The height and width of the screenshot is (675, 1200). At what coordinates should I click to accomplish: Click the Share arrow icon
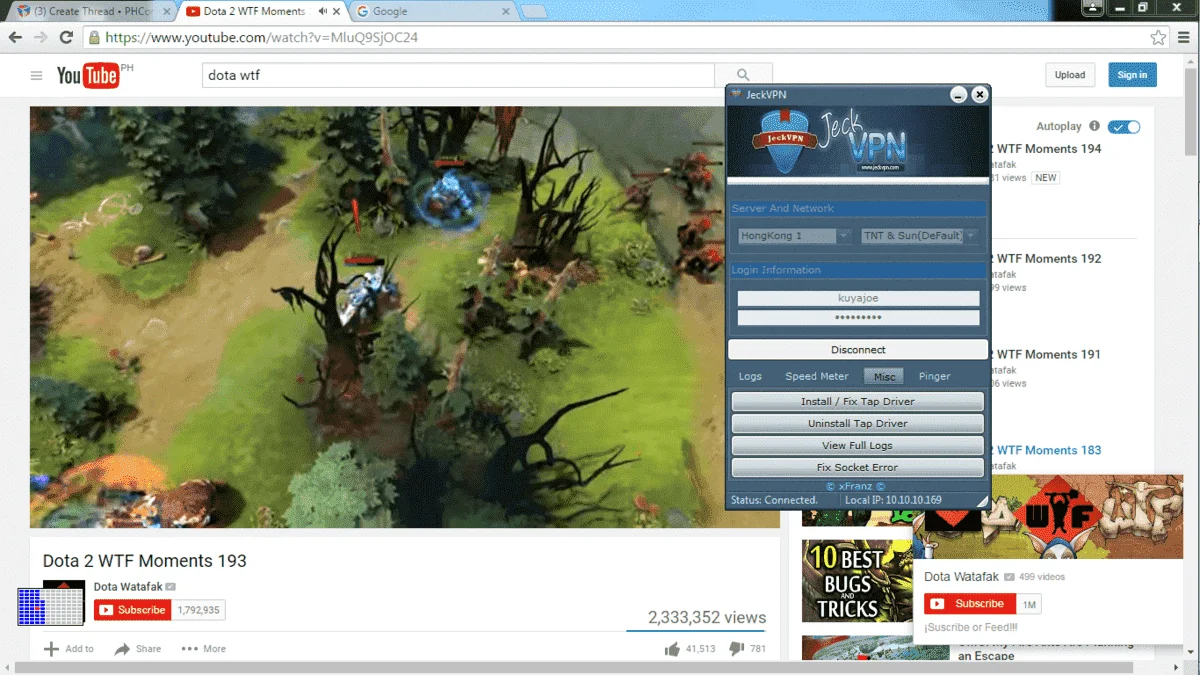(x=122, y=649)
